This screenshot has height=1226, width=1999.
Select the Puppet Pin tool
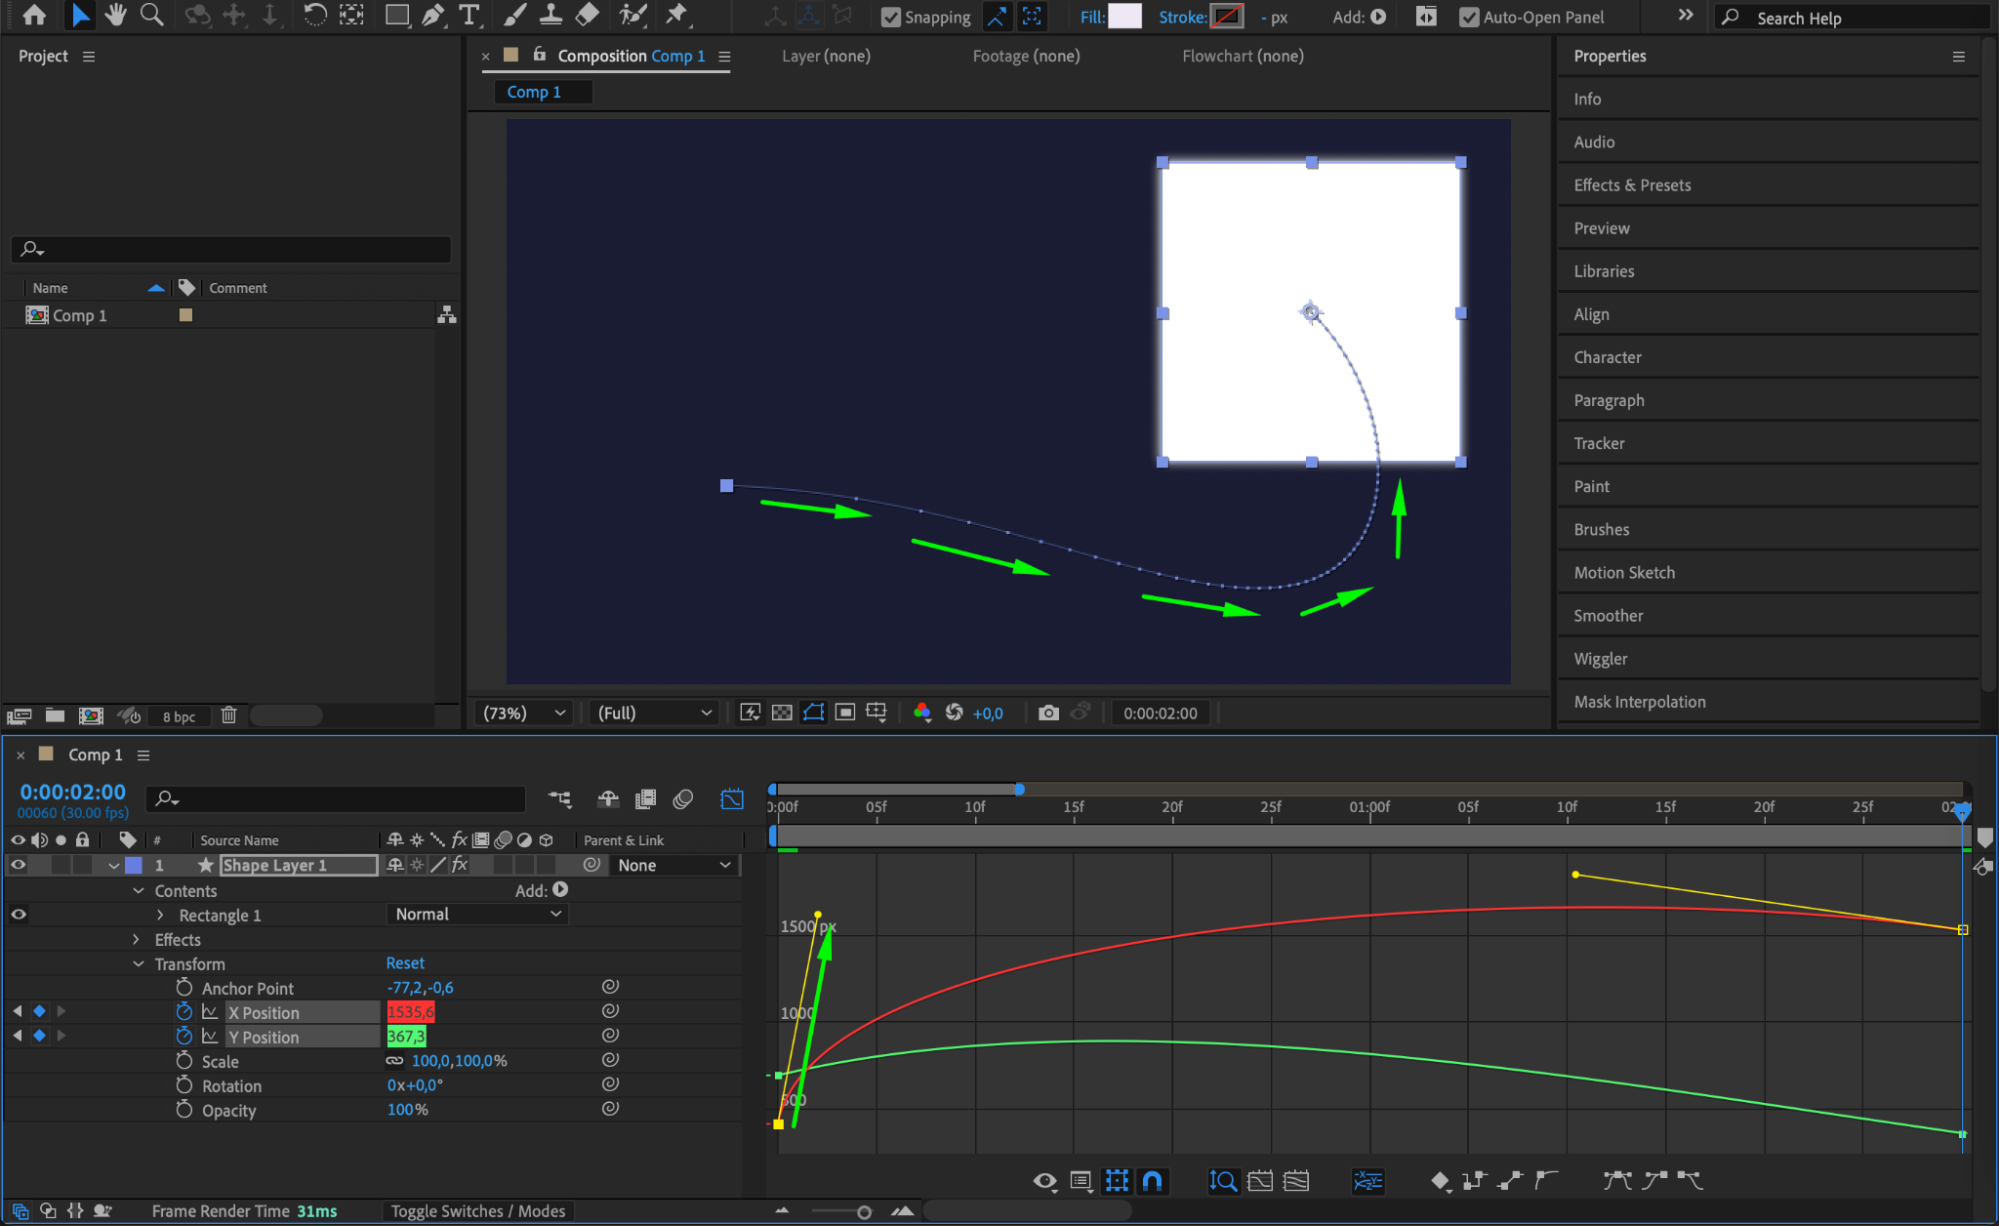(x=677, y=15)
